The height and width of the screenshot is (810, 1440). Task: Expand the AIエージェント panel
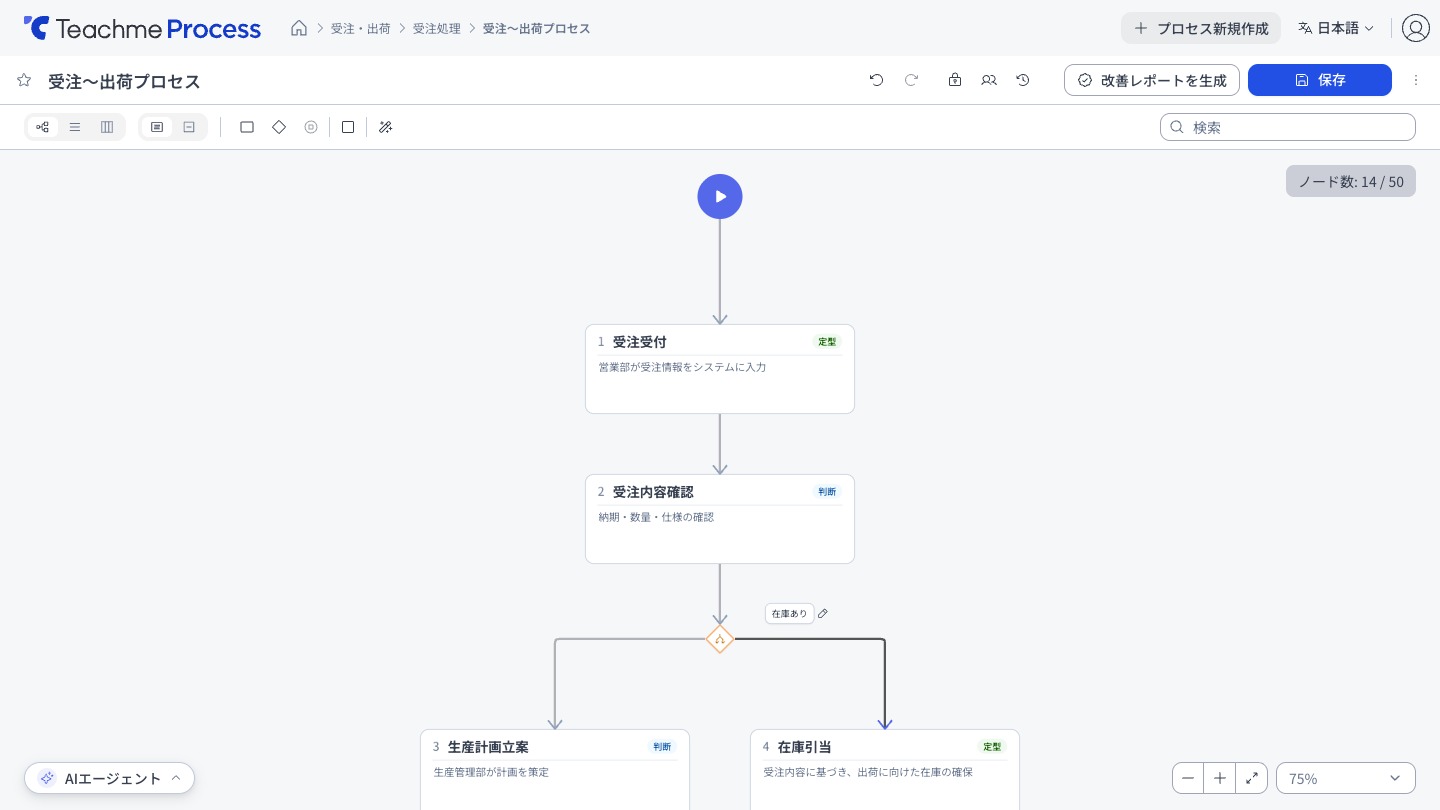tap(110, 778)
